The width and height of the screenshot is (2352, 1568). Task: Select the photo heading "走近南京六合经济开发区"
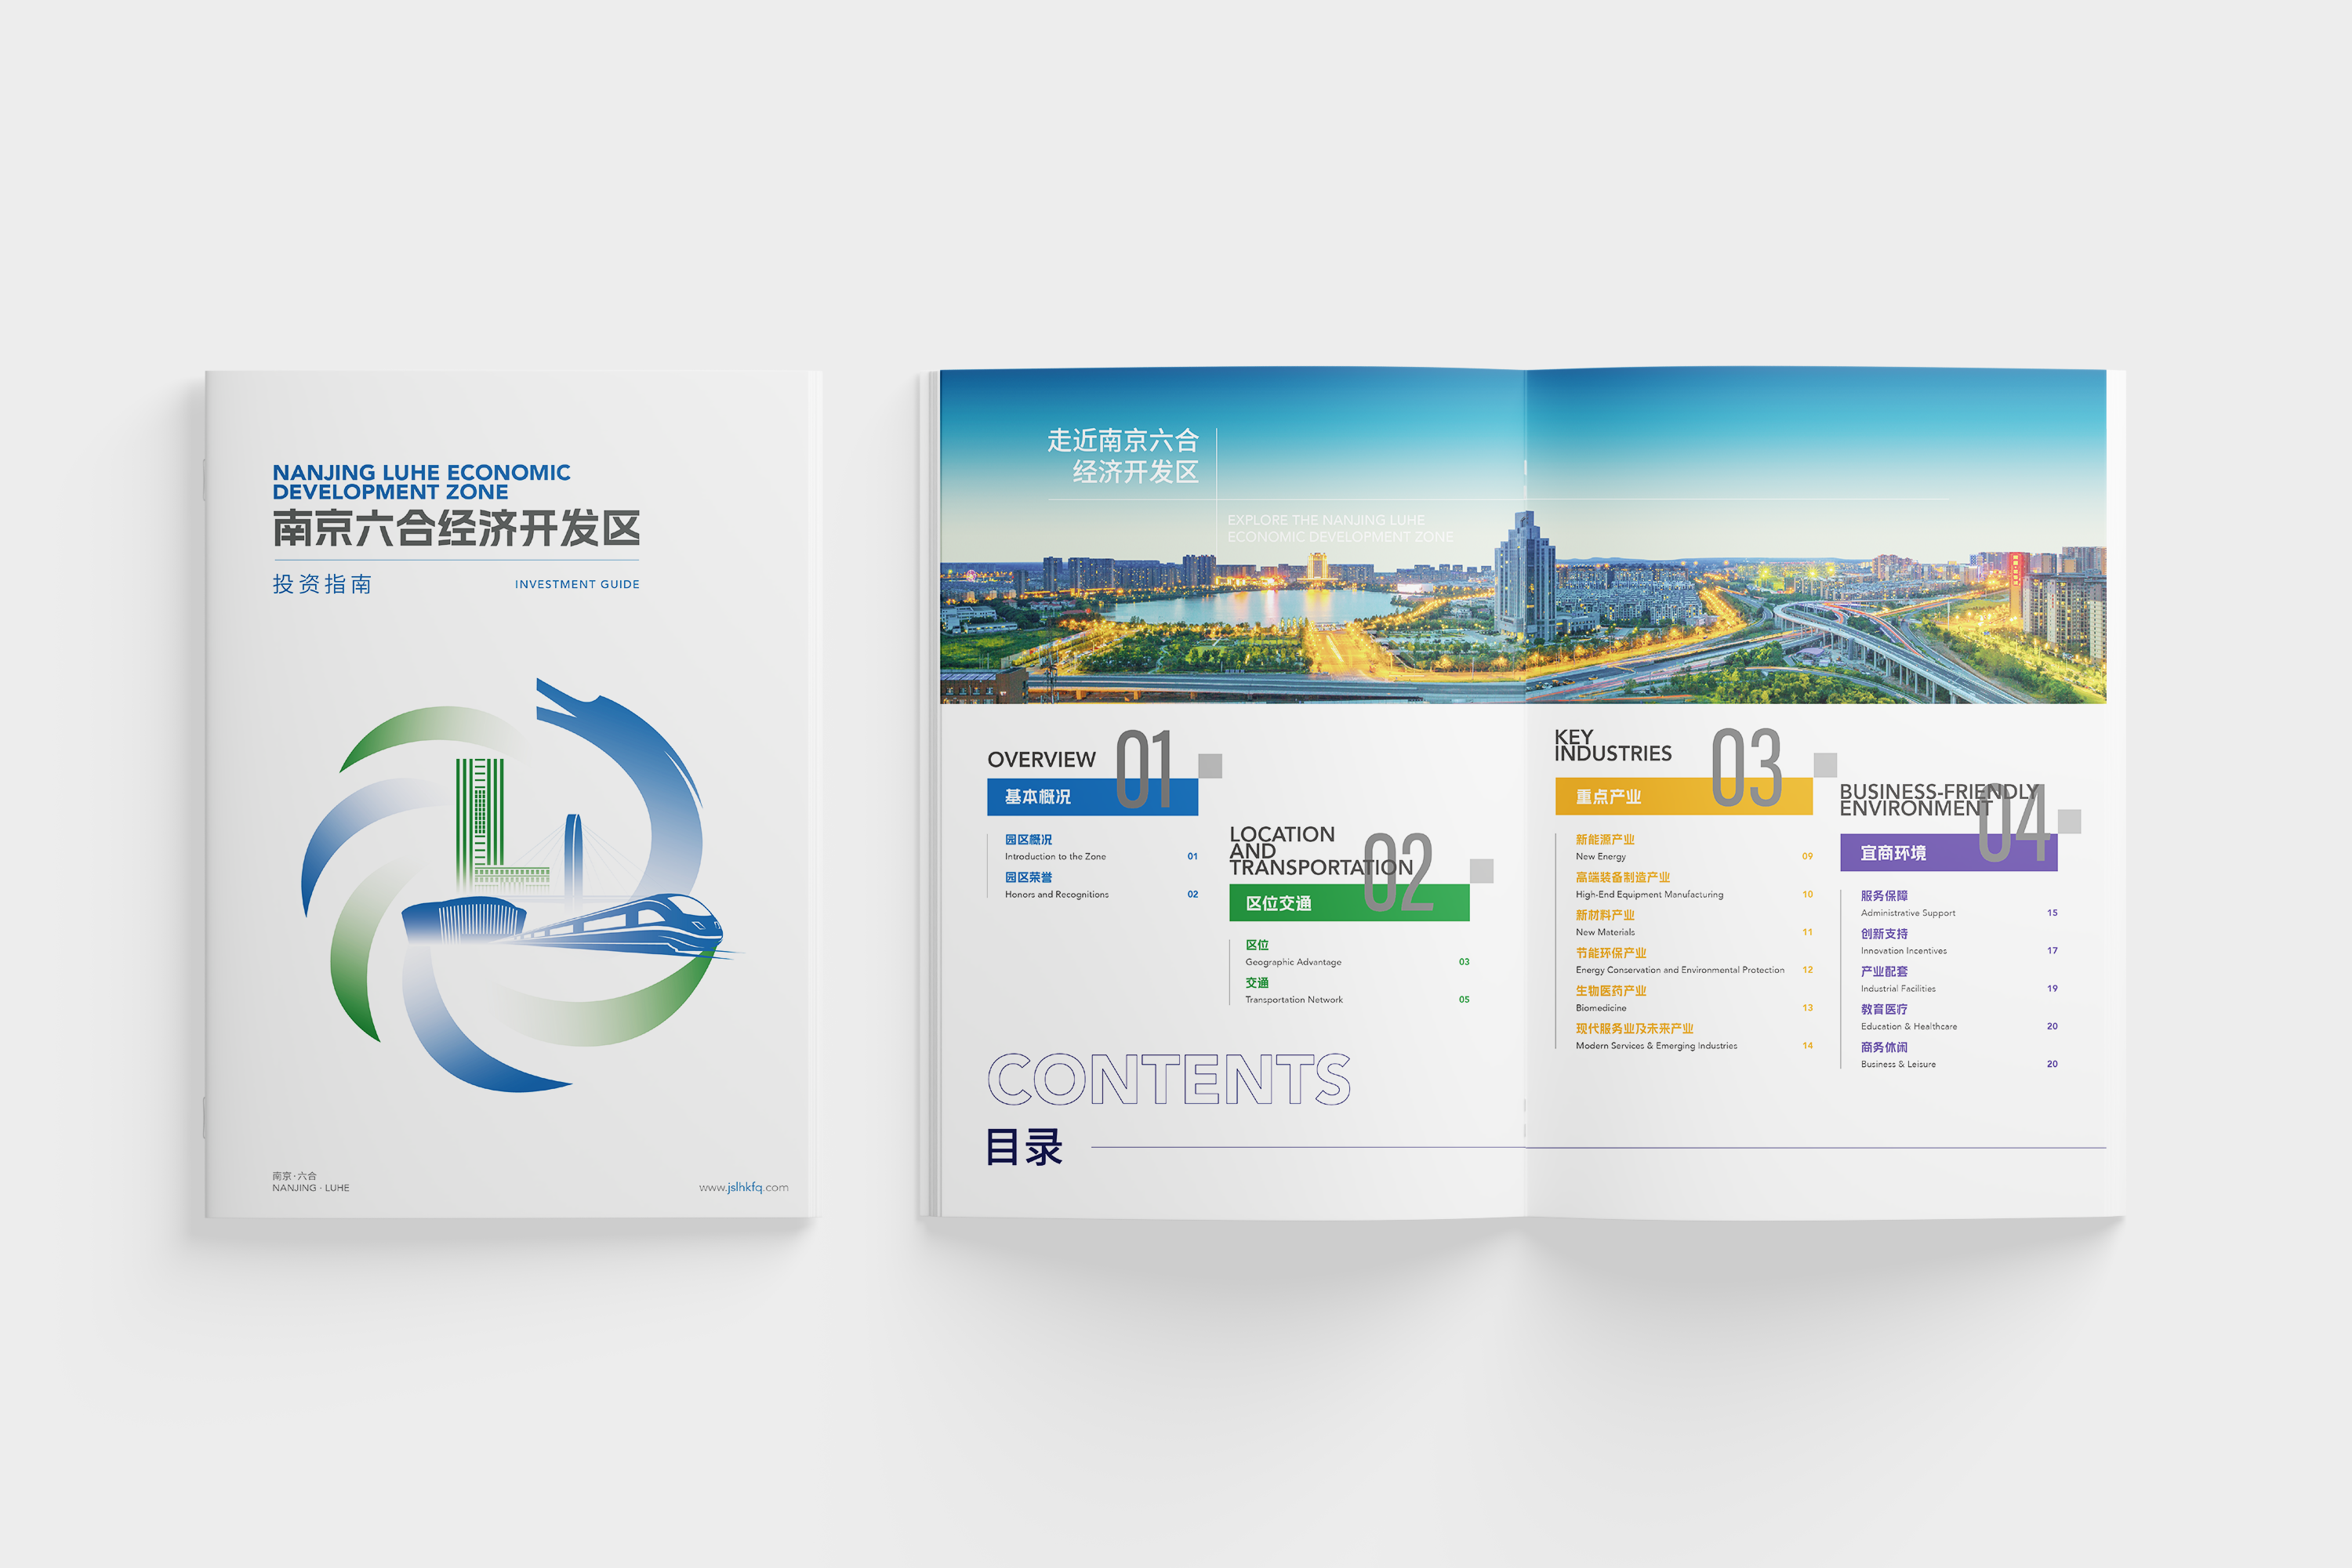pos(1123,456)
